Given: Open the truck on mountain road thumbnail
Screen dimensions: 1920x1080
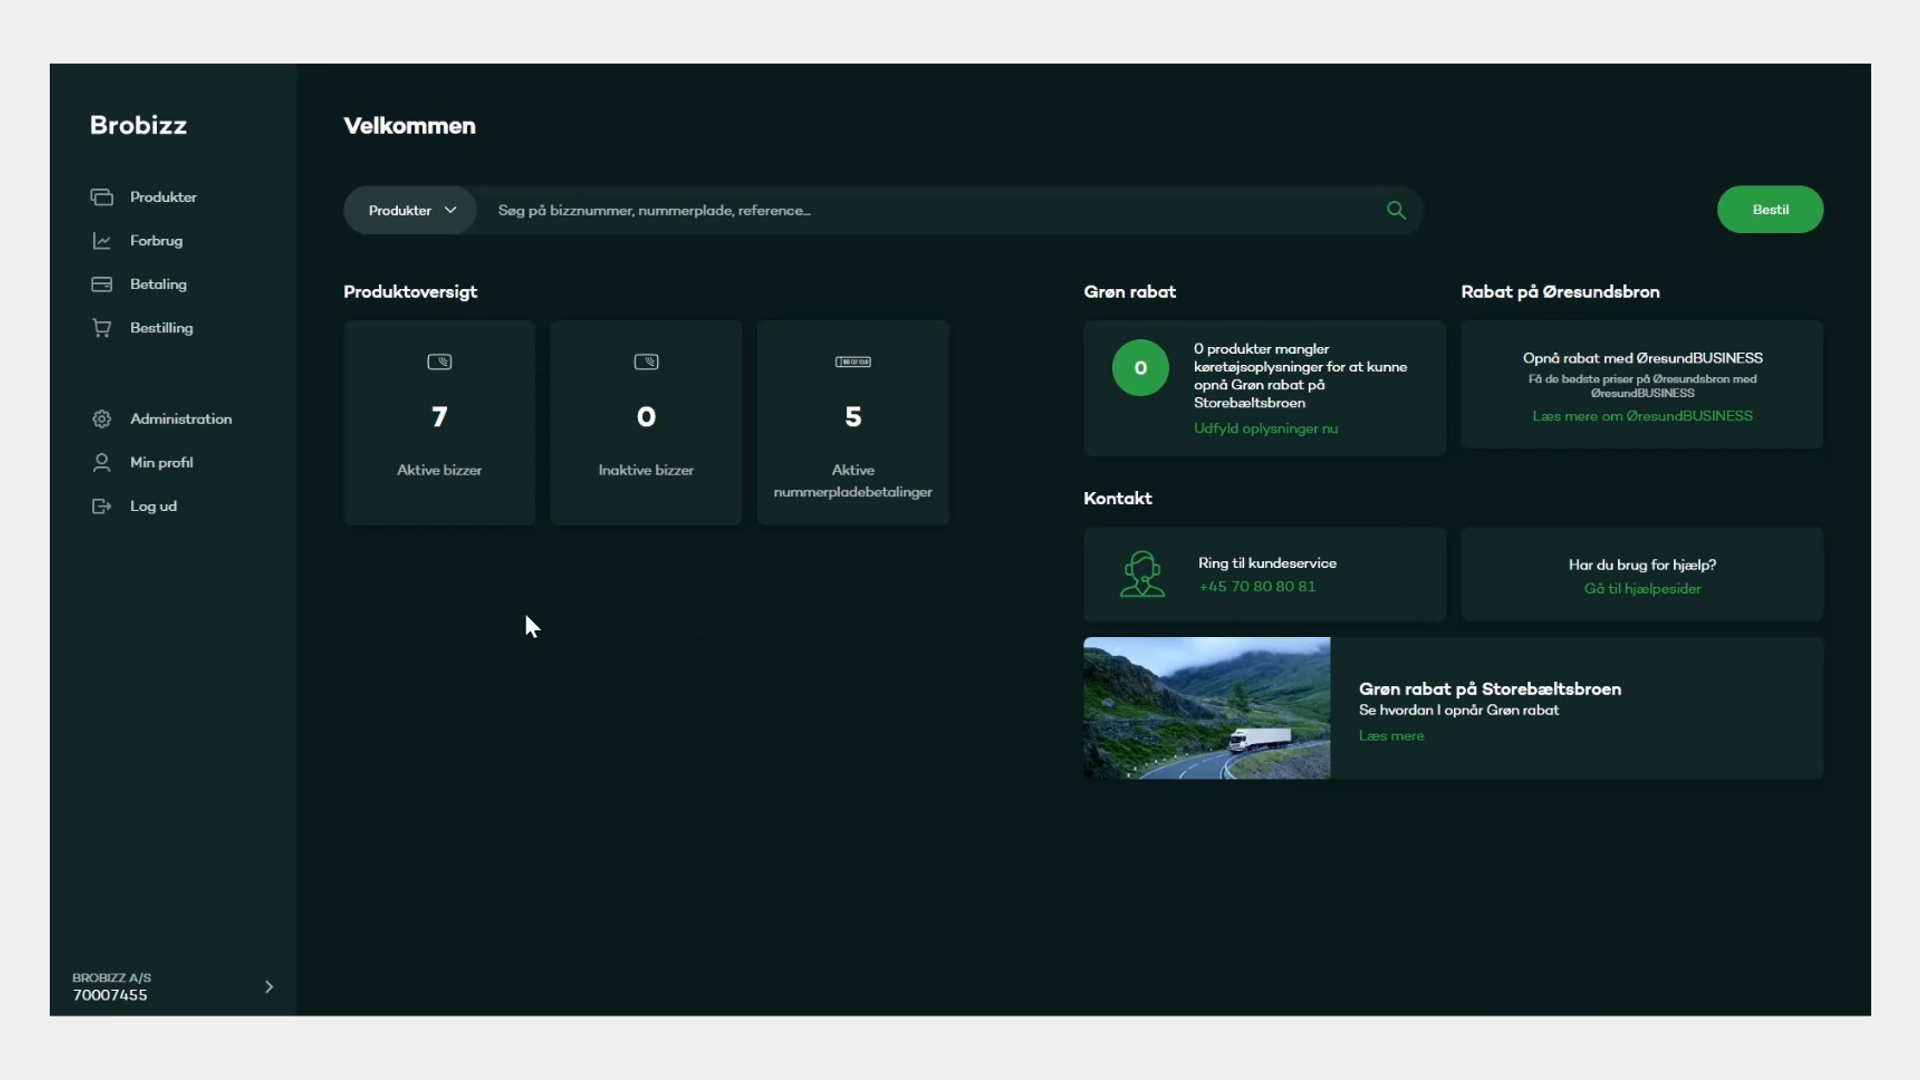Looking at the screenshot, I should coord(1207,708).
